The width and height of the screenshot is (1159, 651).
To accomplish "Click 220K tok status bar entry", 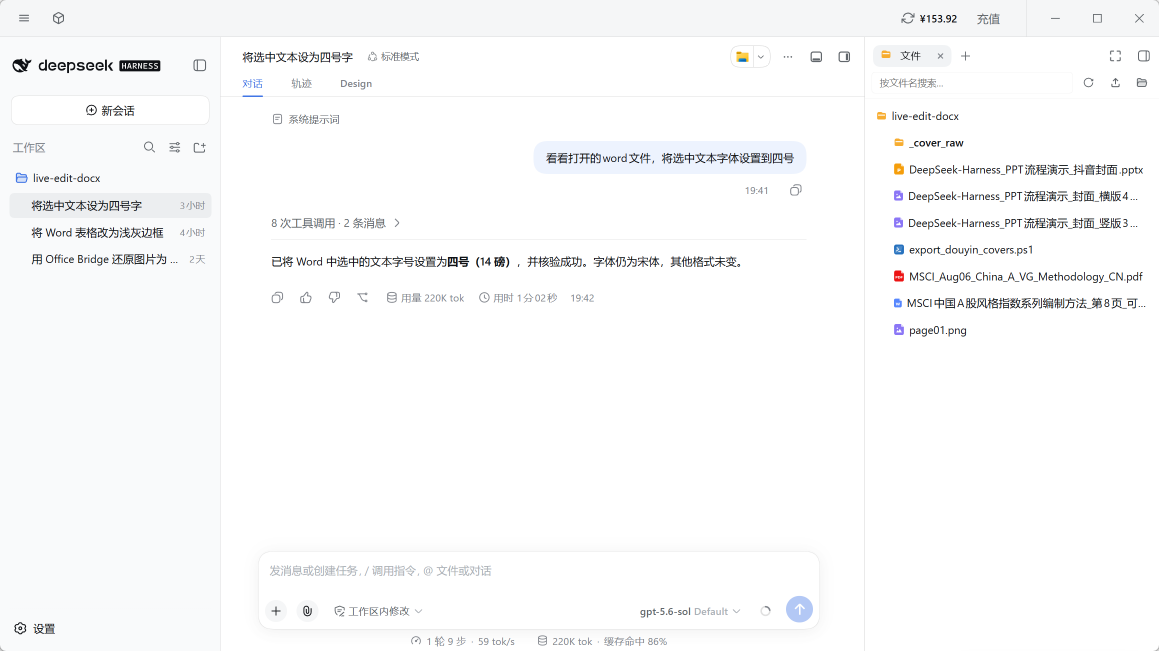I will 565,641.
